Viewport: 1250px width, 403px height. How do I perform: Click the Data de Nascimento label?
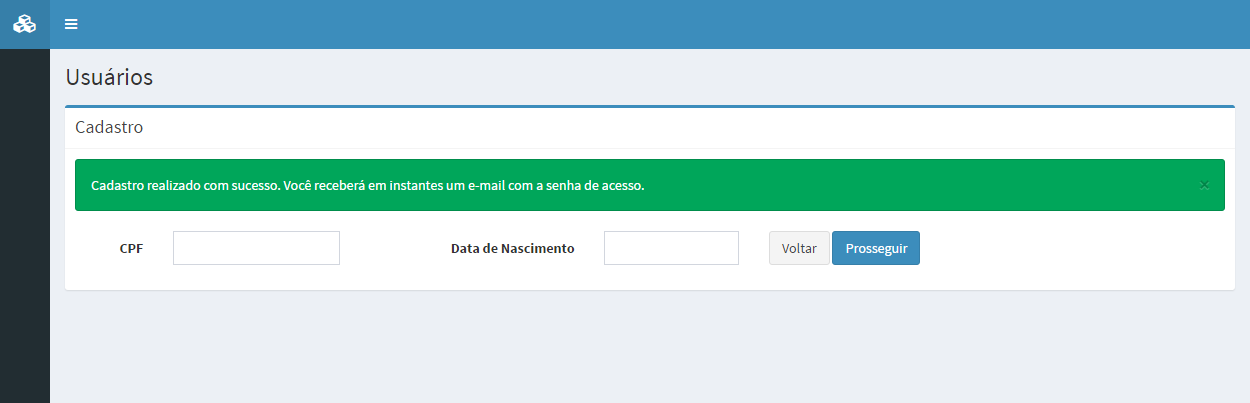(x=512, y=249)
